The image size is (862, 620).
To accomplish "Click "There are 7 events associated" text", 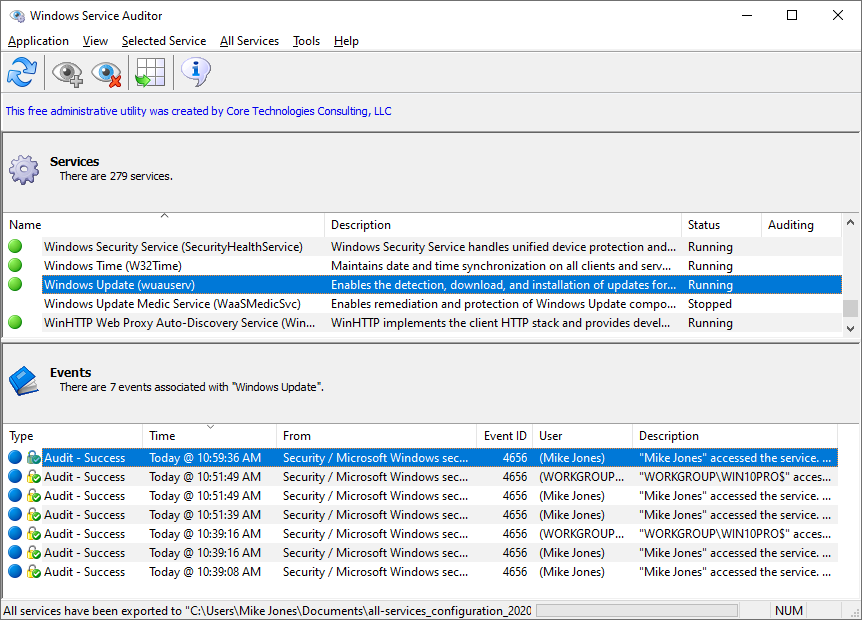I will (x=192, y=387).
